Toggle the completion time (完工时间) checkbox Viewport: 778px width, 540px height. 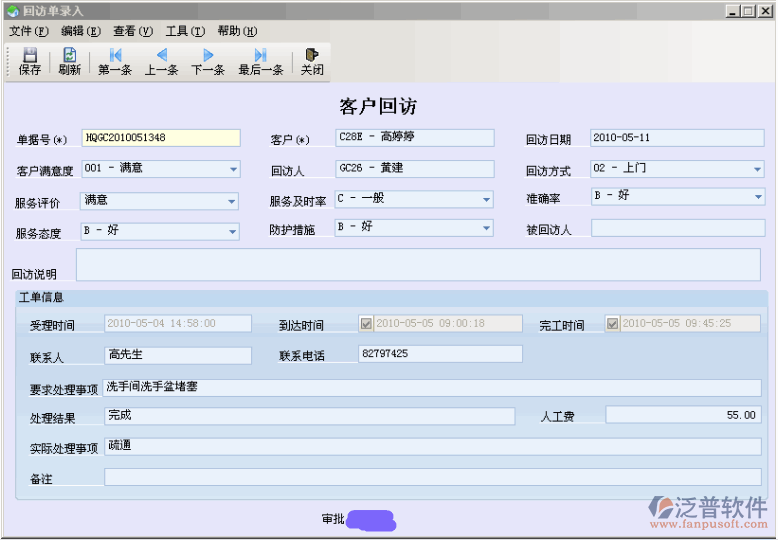coord(612,324)
